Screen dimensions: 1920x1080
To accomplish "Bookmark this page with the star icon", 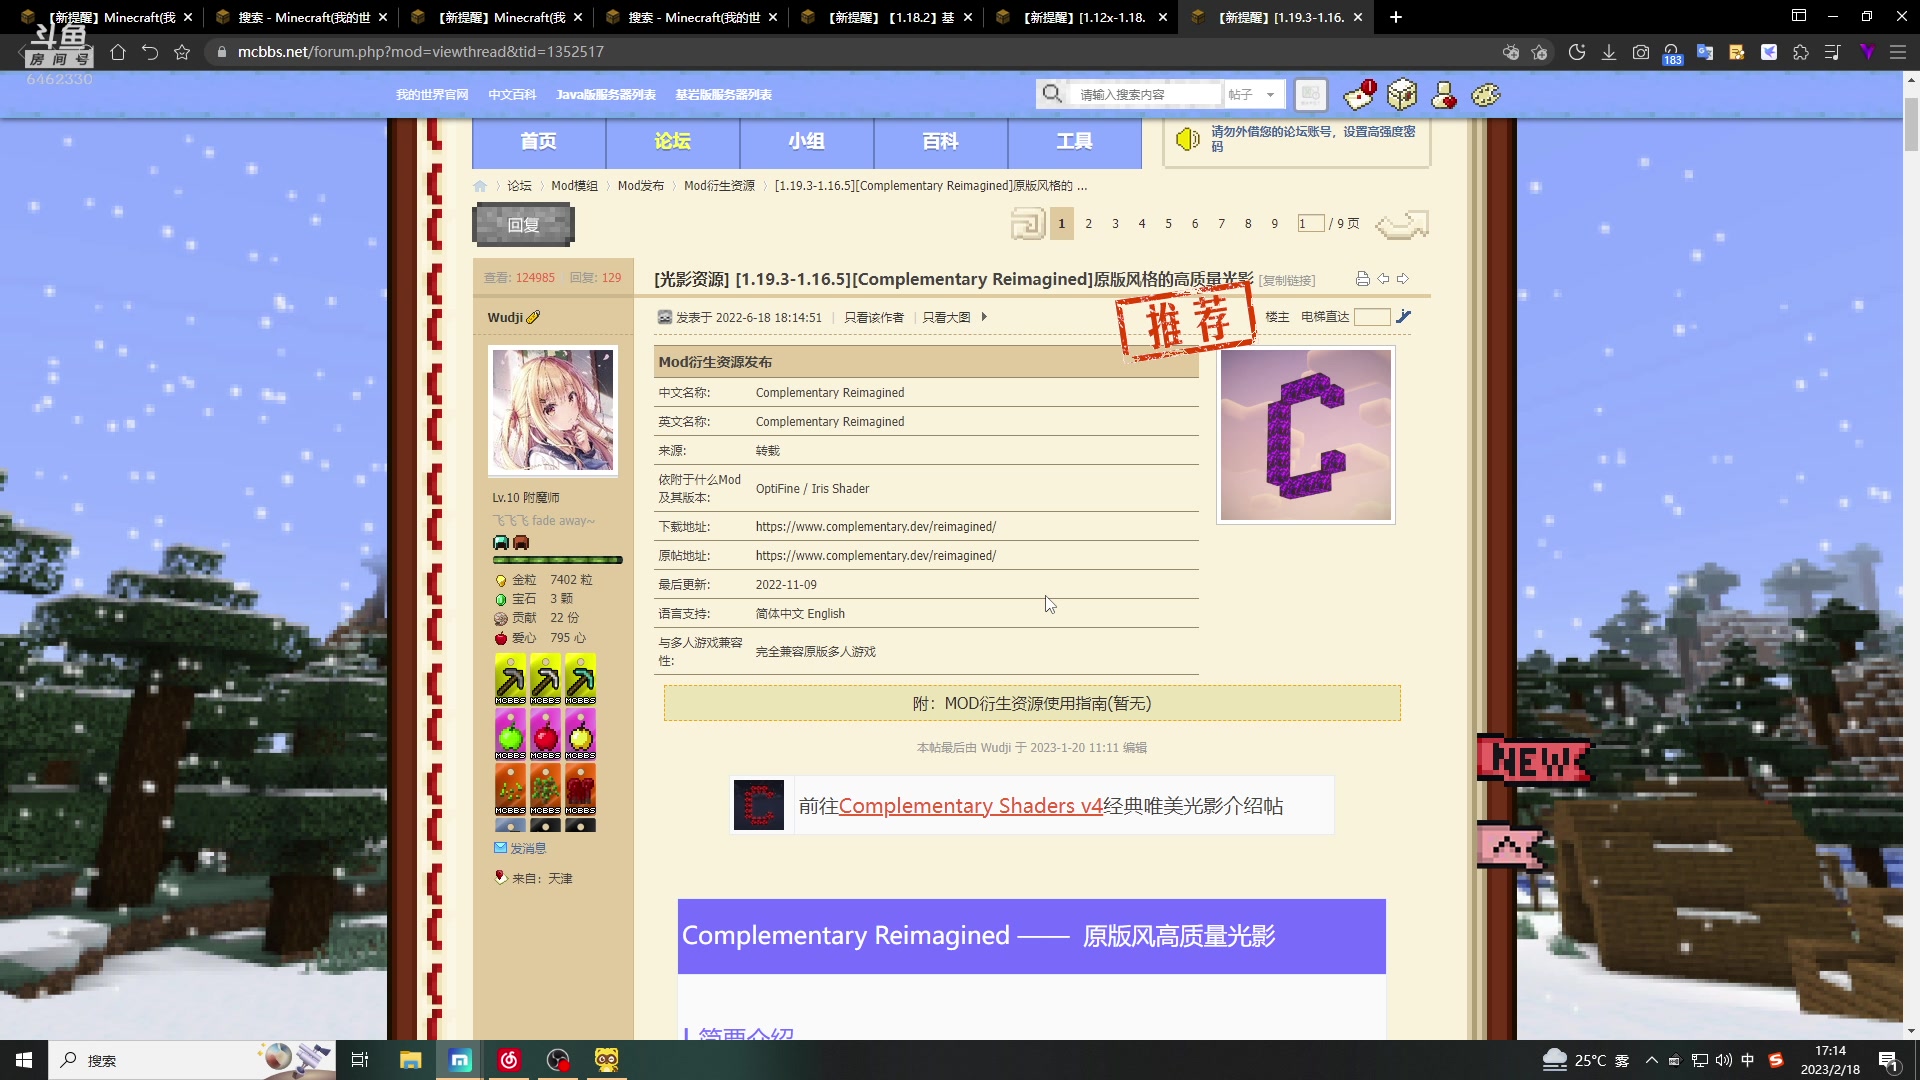I will 182,52.
